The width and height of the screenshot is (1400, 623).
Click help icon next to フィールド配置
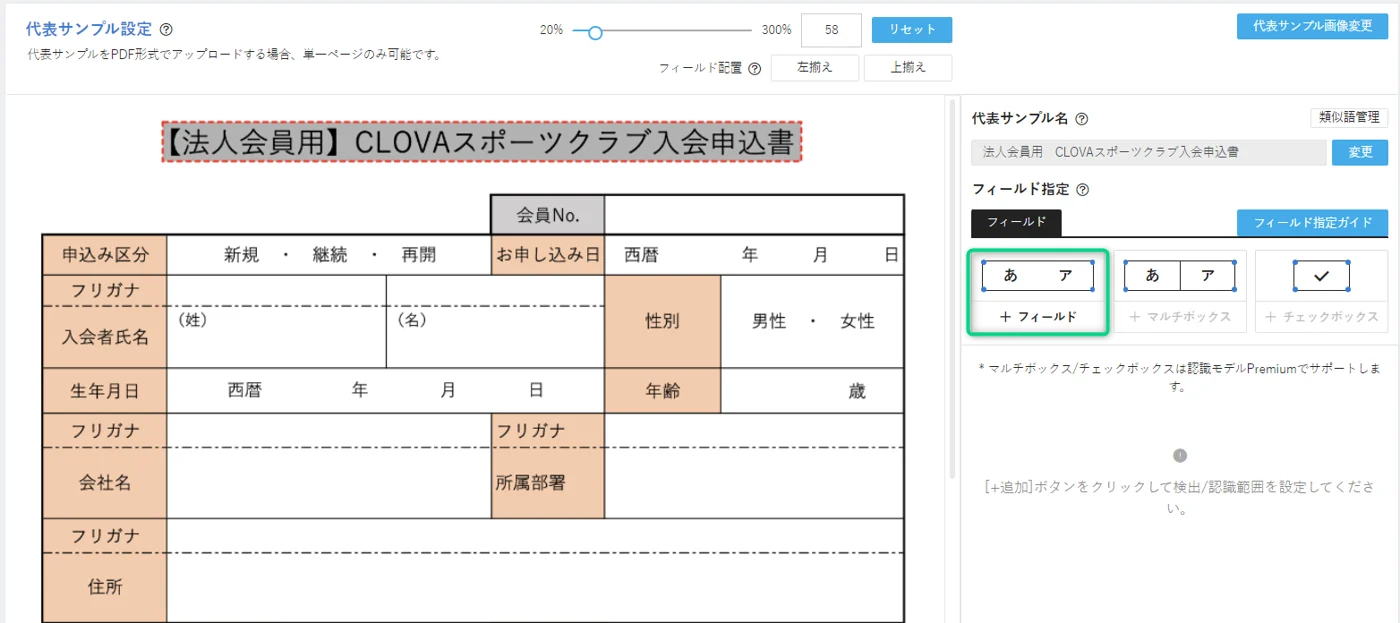[754, 69]
